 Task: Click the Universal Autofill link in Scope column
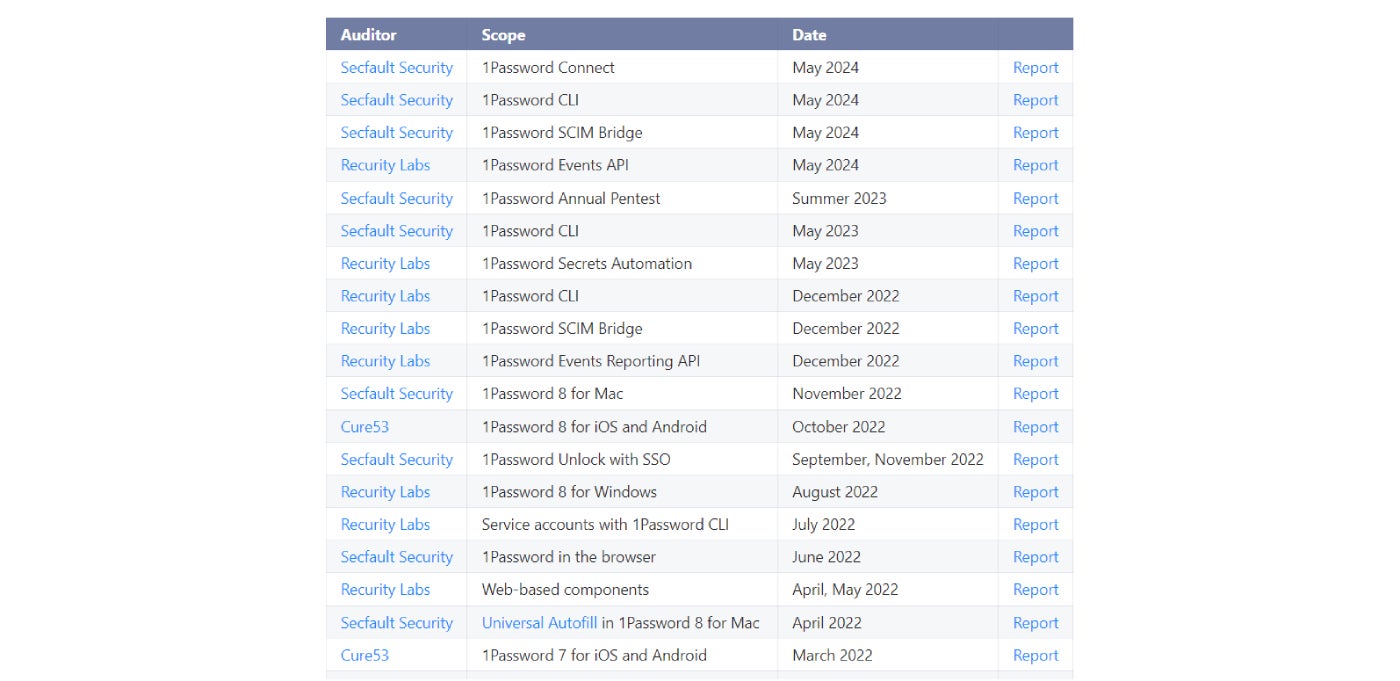point(539,622)
